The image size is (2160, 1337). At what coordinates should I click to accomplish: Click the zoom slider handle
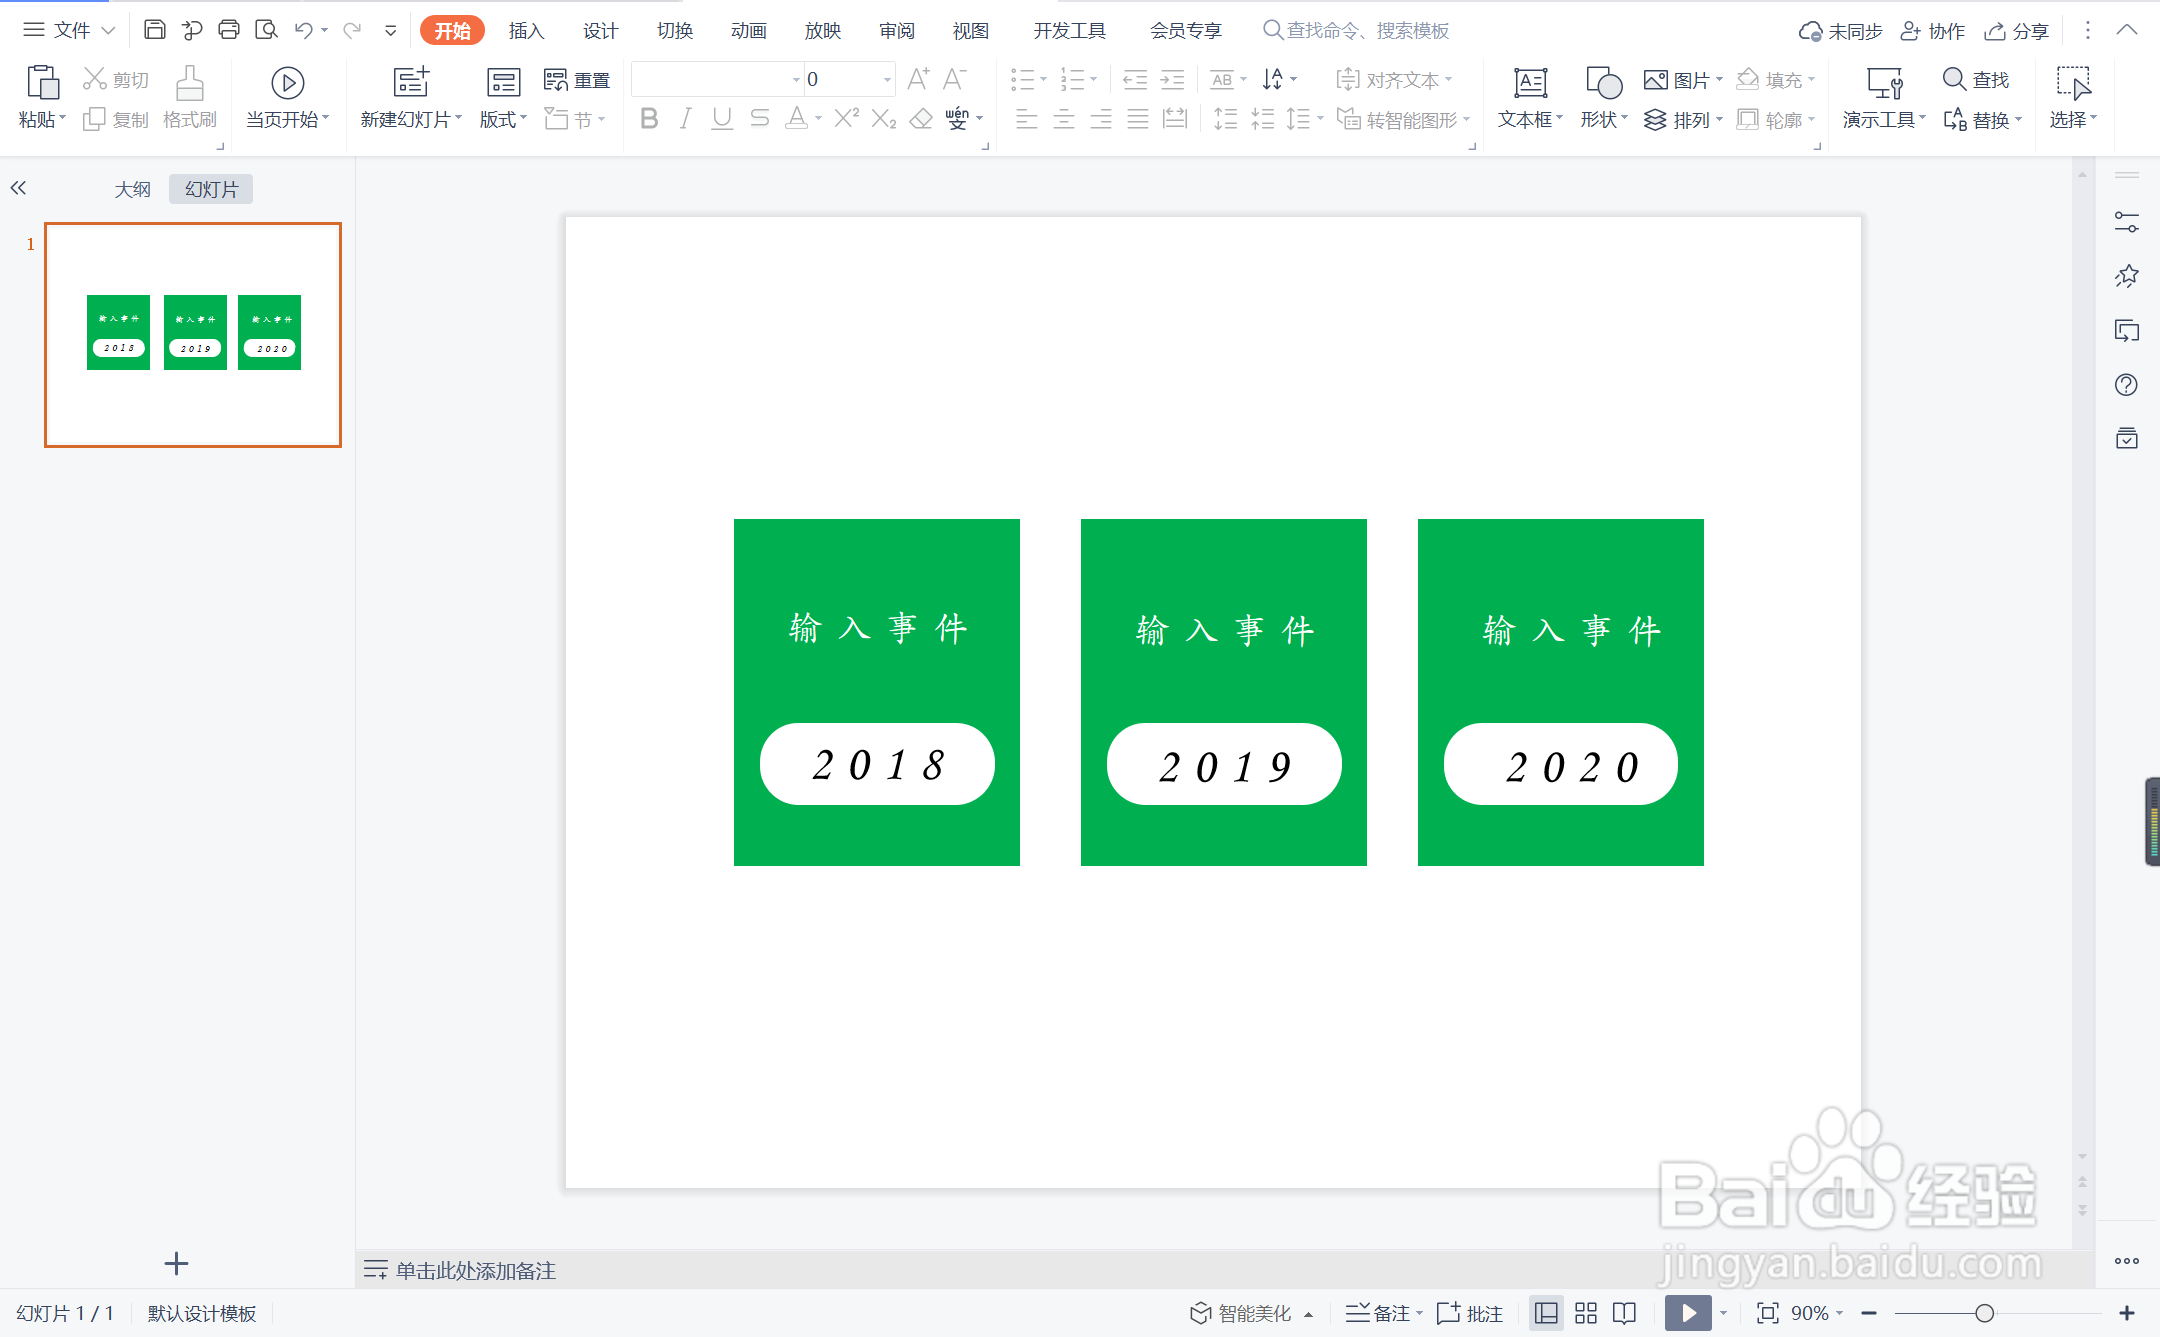(x=1984, y=1313)
